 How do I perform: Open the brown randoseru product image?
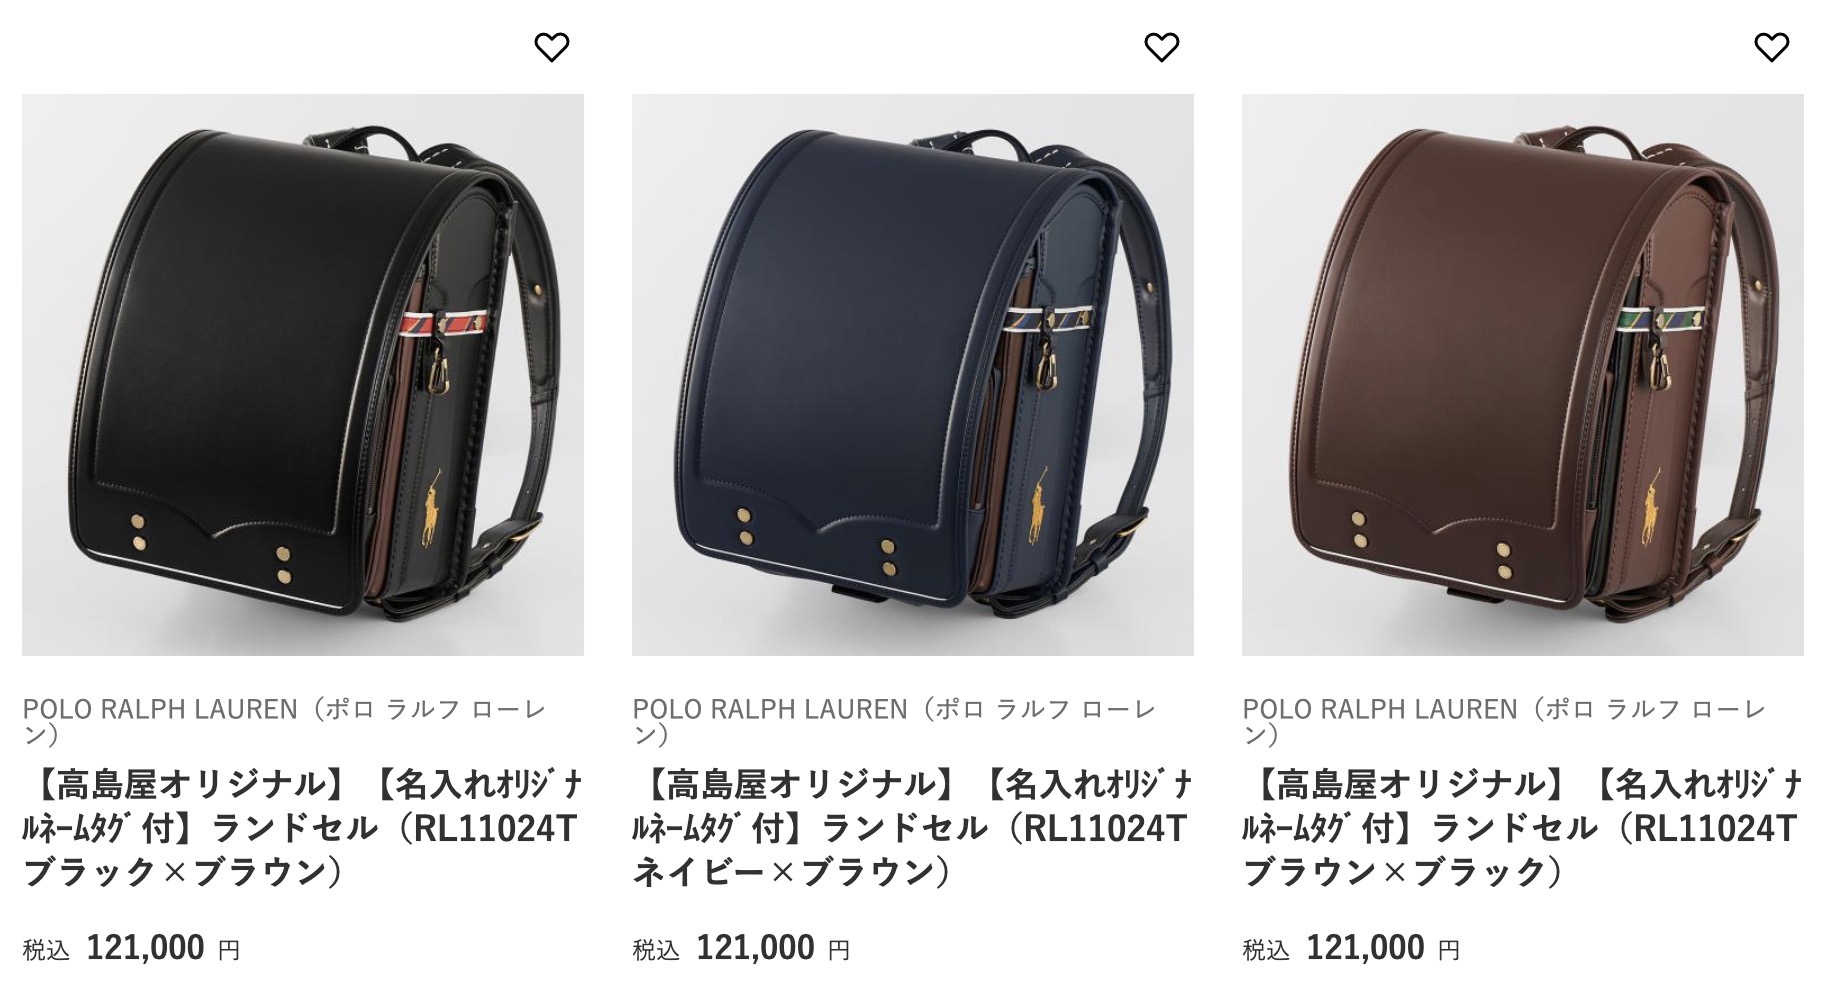click(x=1523, y=375)
